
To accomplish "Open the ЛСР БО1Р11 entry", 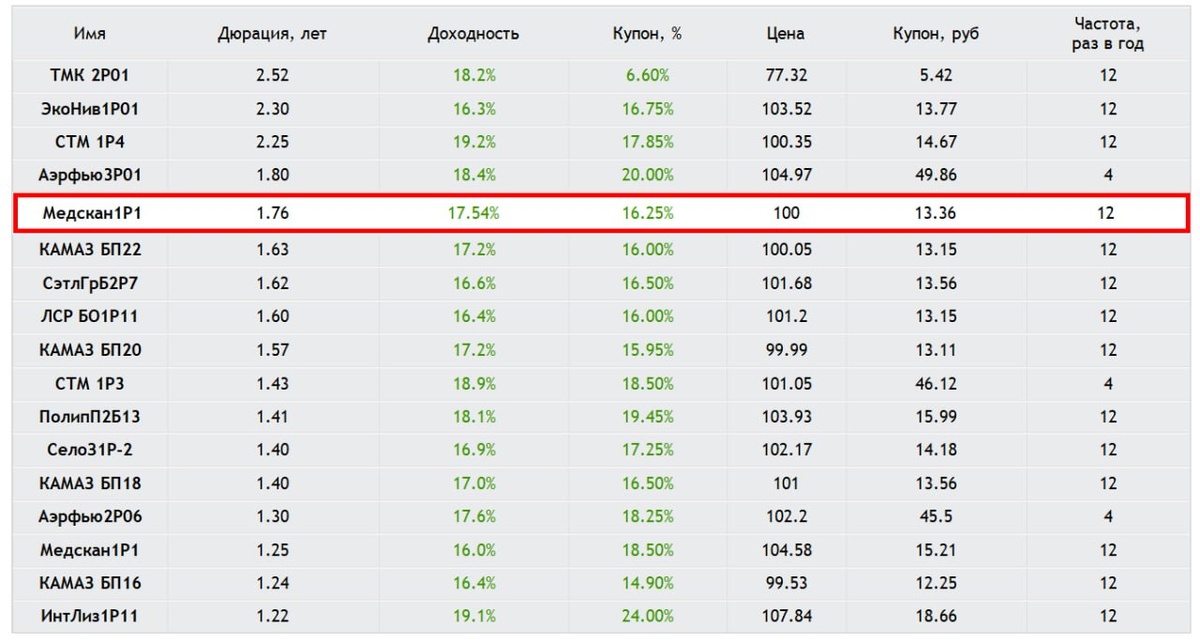I will 90,316.
